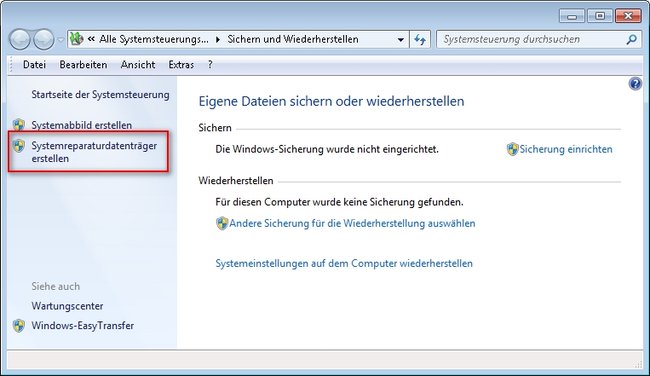Click the 'Siehe auch' label
This screenshot has height=376, width=650.
pyautogui.click(x=56, y=286)
